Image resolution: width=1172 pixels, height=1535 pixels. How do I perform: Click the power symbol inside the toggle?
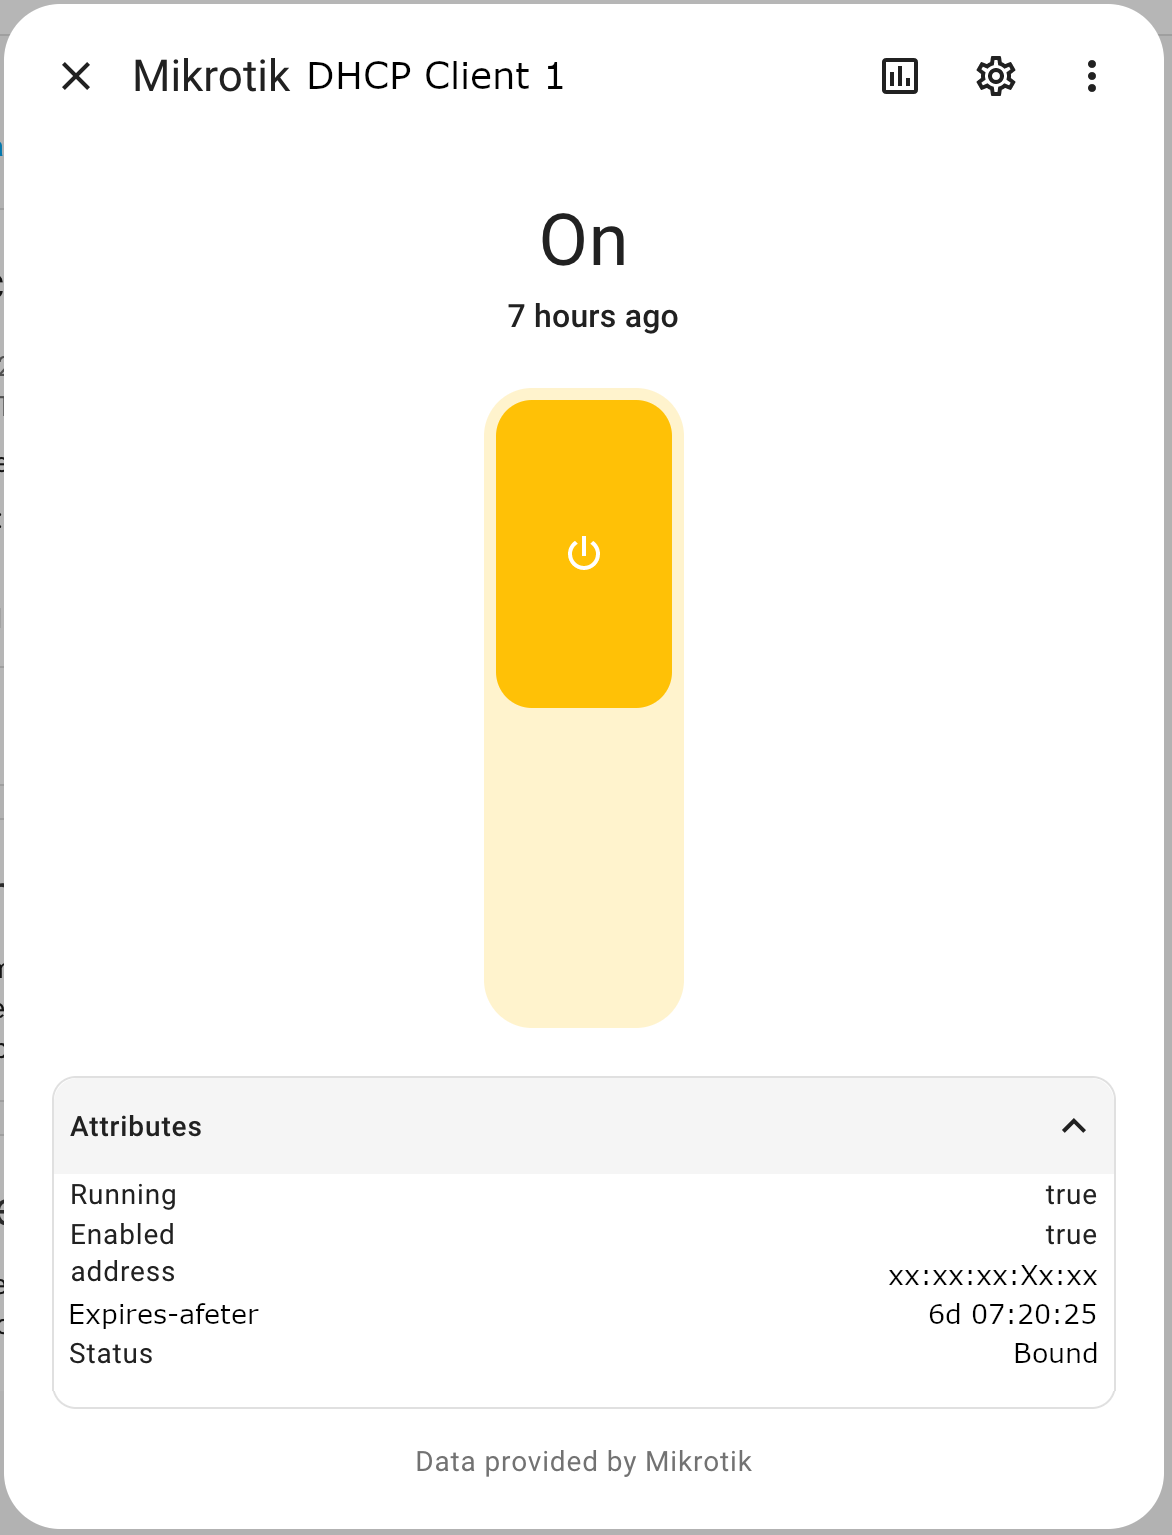[x=583, y=551]
